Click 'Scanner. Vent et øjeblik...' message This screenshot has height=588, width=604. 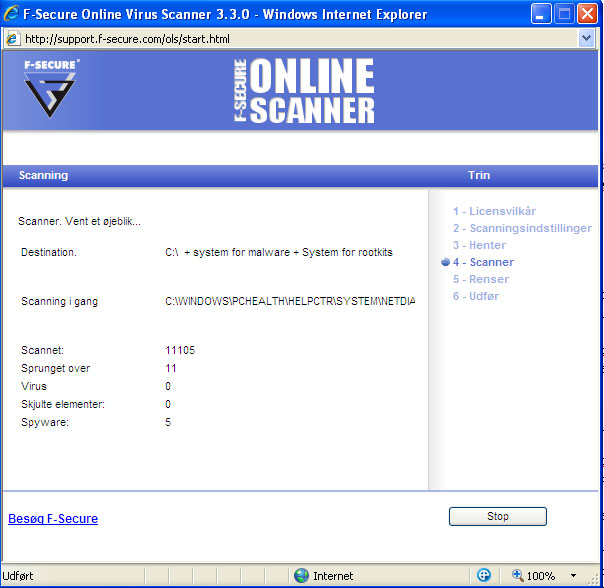[x=79, y=222]
